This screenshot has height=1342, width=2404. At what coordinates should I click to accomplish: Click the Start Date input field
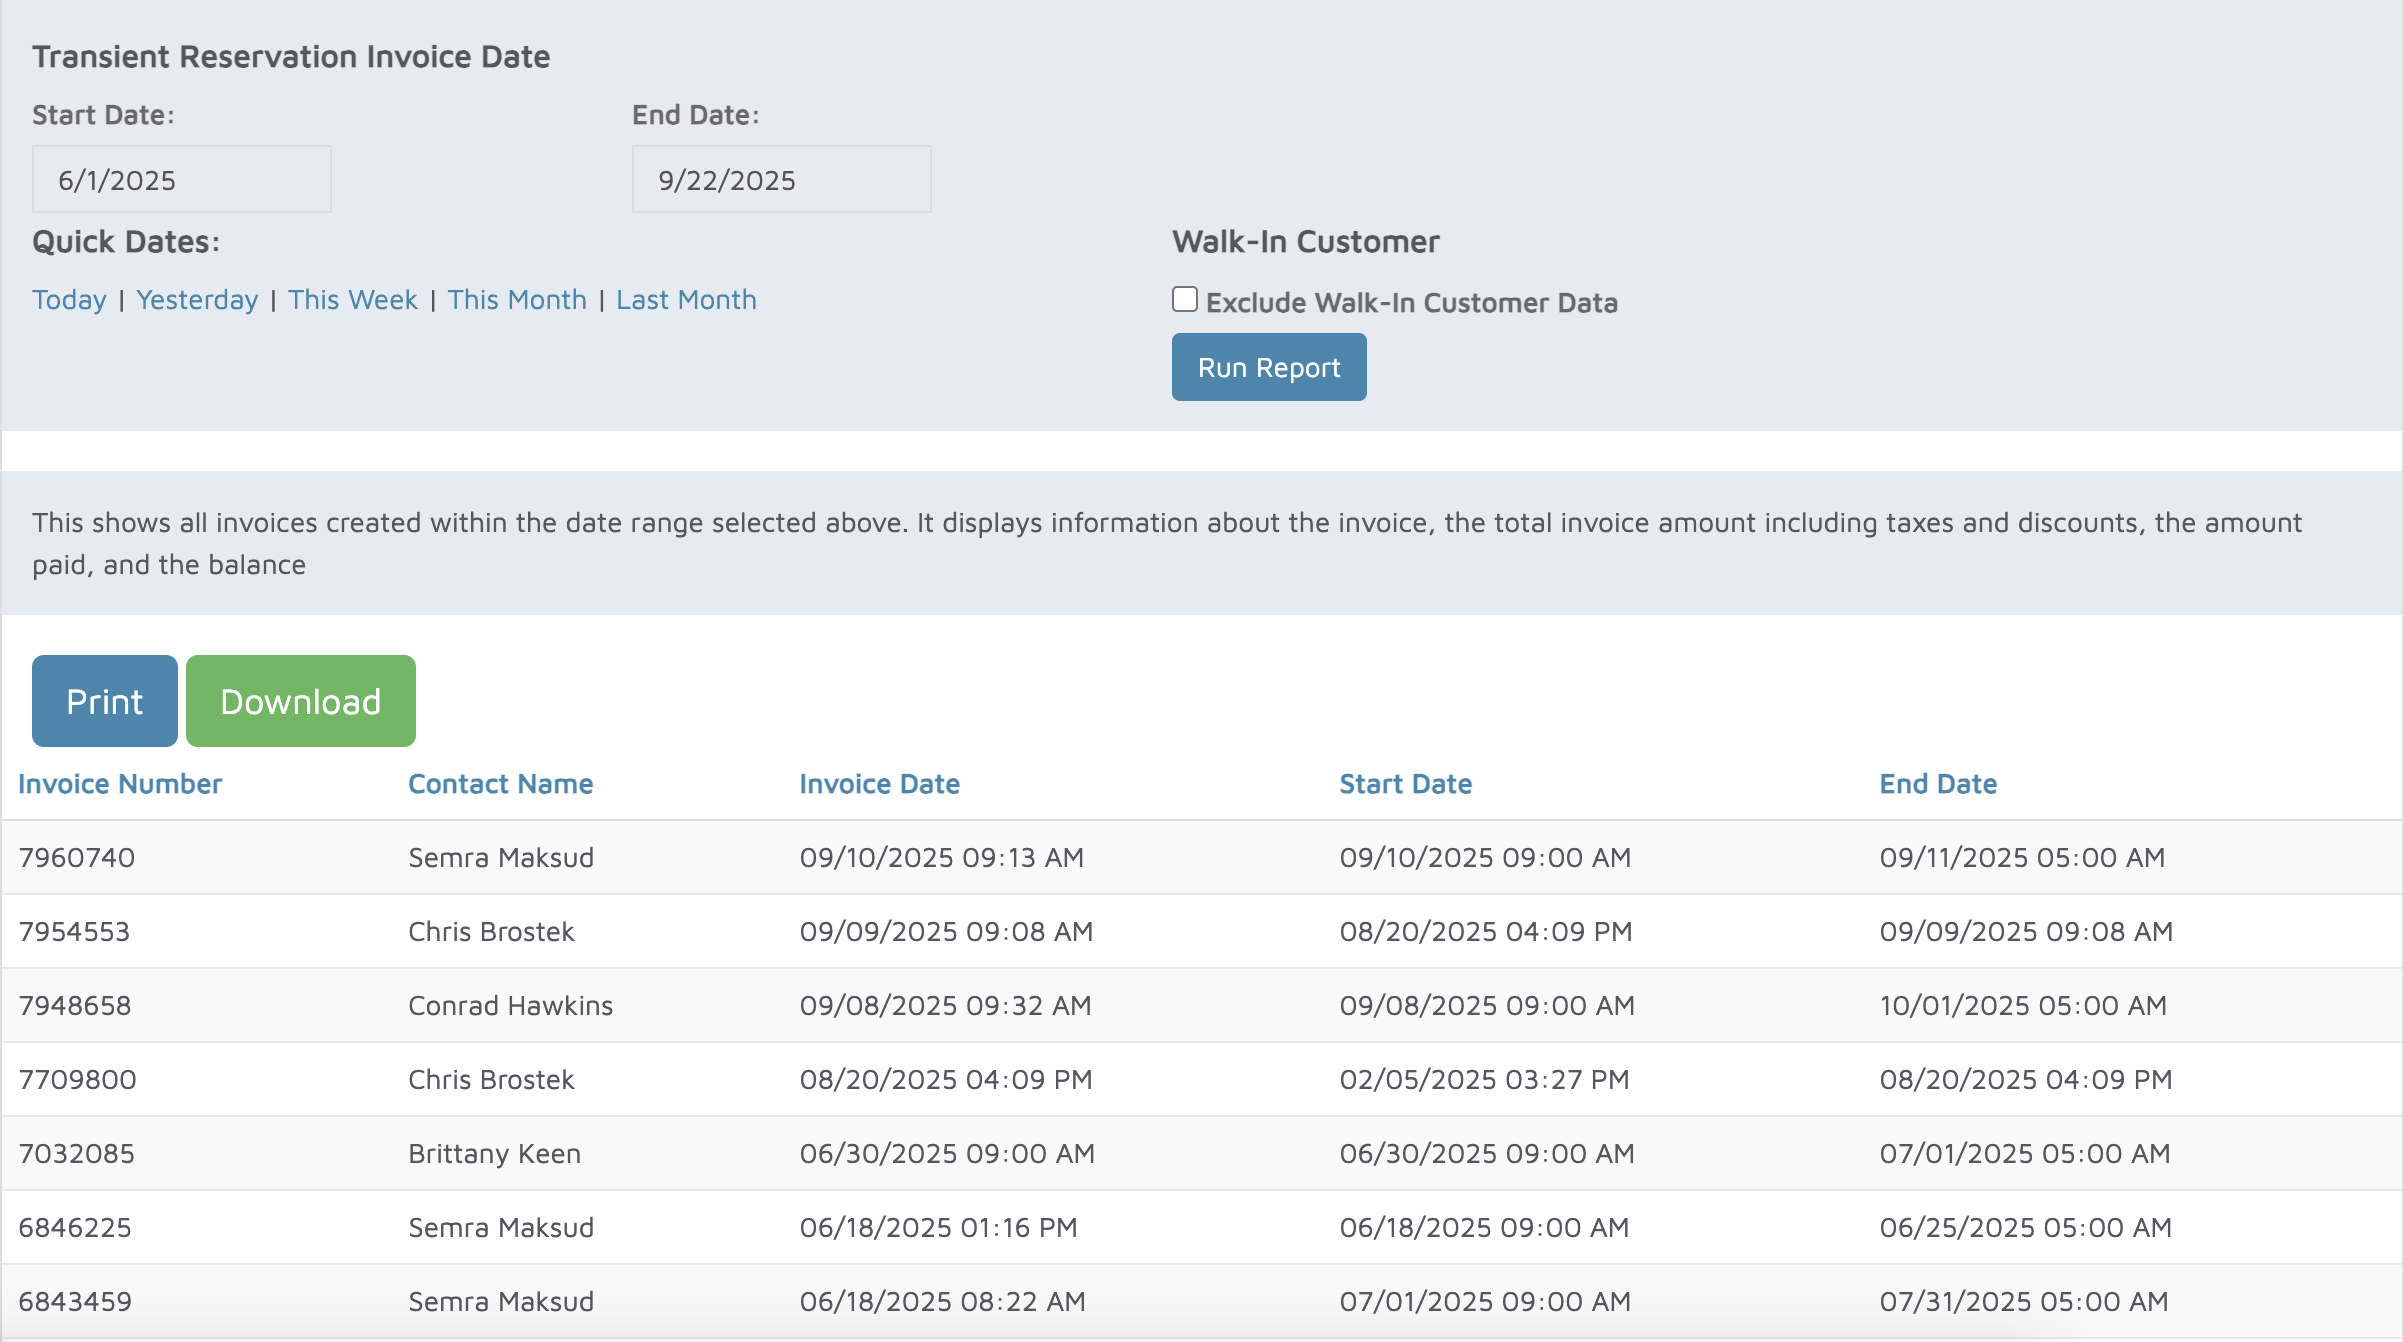[181, 179]
